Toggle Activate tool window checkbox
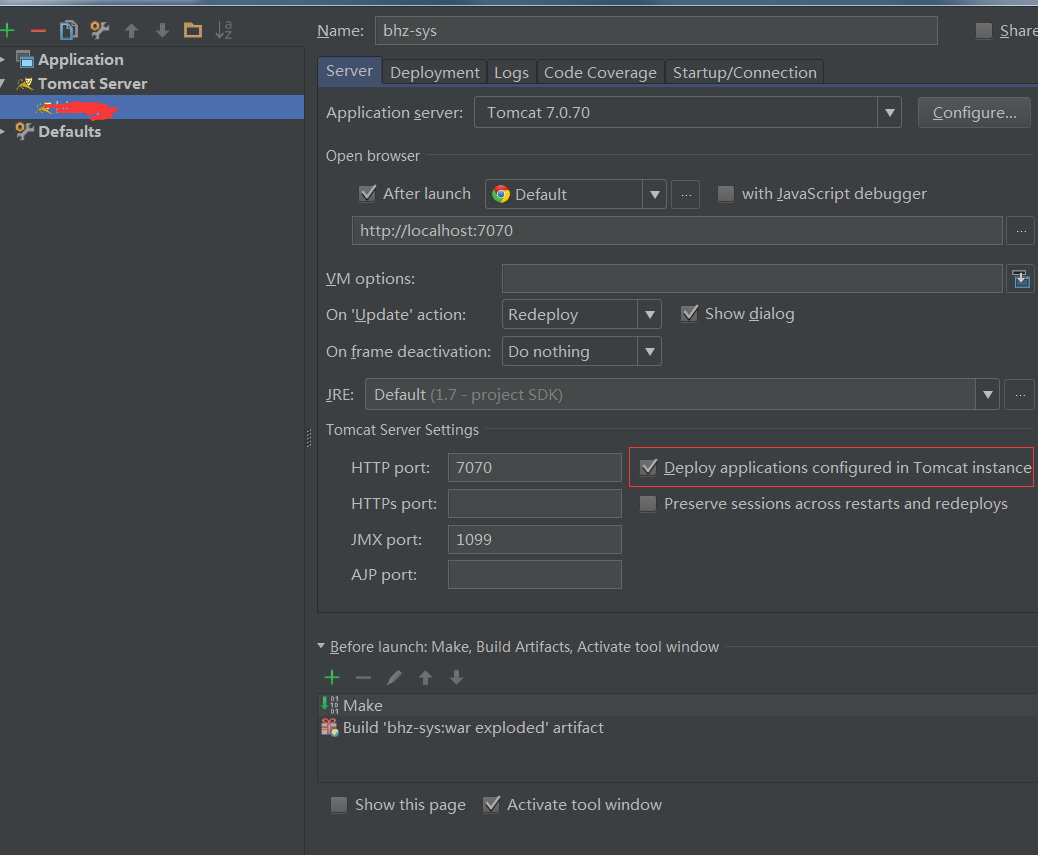 click(x=491, y=804)
